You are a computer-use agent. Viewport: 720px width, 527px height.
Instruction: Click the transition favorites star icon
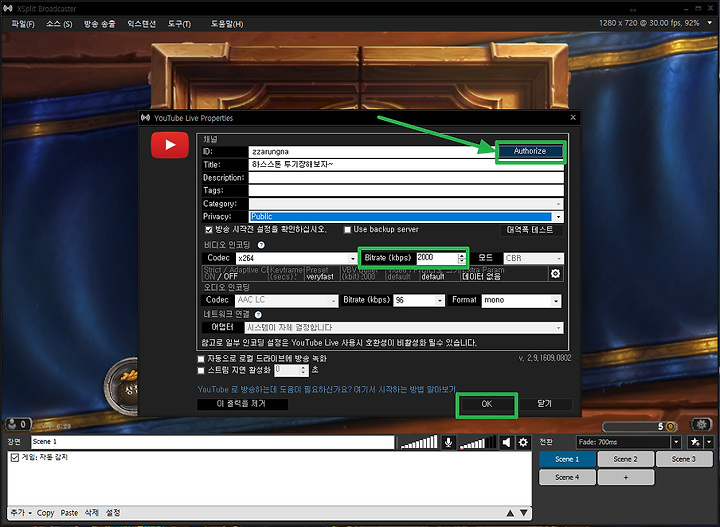[x=695, y=442]
